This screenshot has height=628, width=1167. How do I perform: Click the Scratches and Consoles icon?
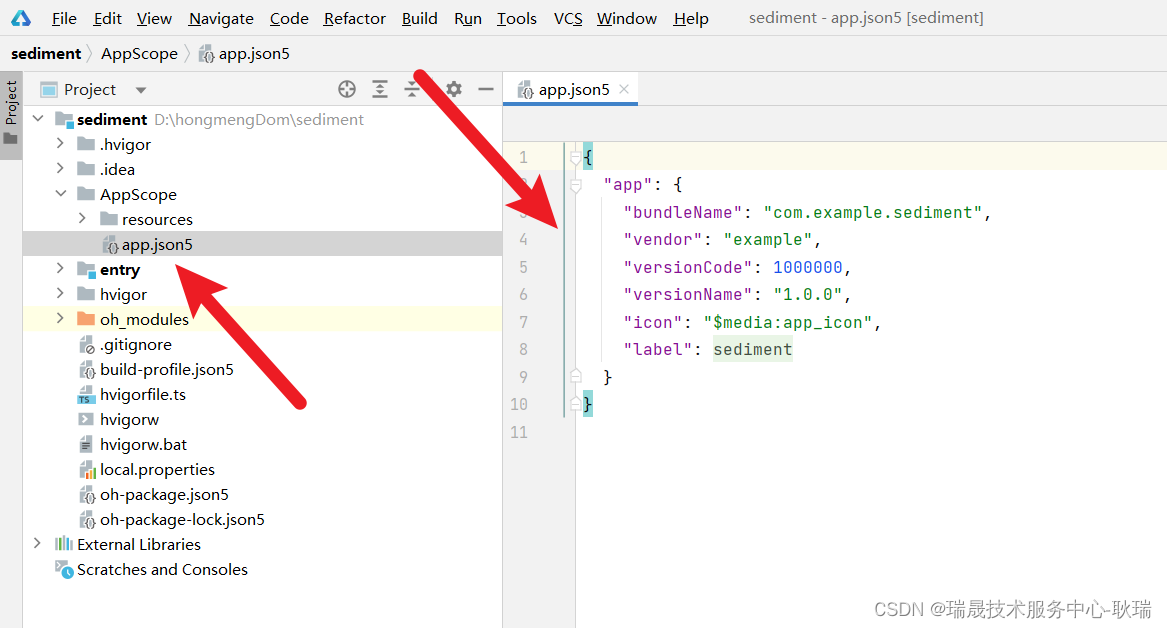[64, 569]
